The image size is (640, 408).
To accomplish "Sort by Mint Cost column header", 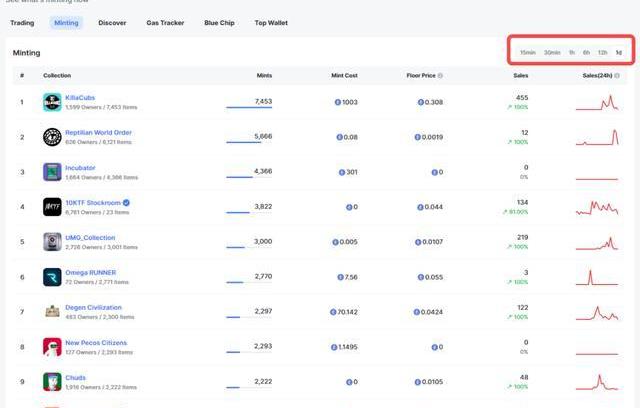I will tap(343, 76).
